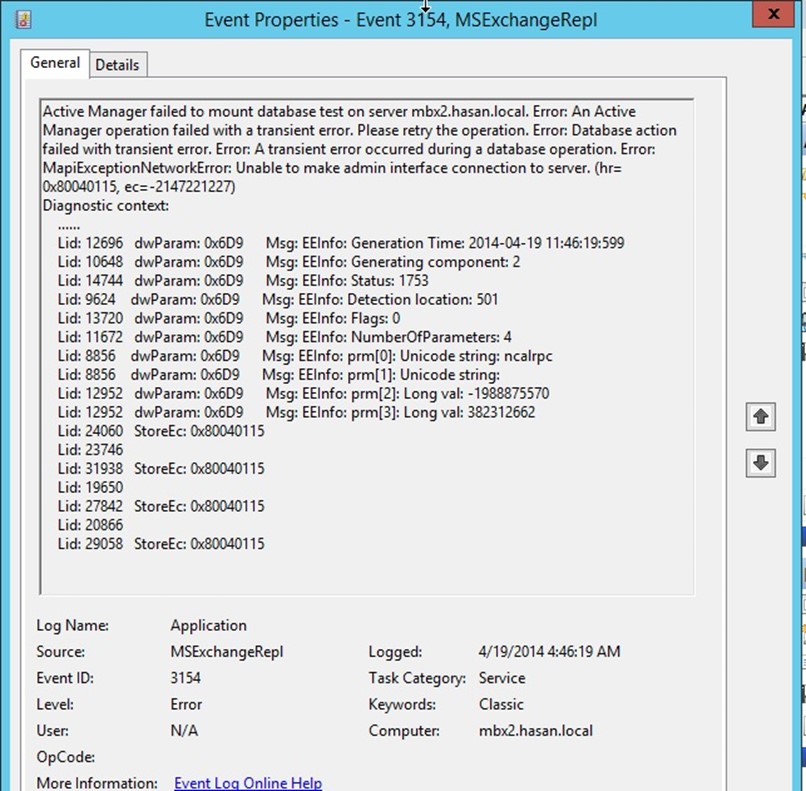Select the Lid: 24060 StoreEc line

tap(161, 431)
